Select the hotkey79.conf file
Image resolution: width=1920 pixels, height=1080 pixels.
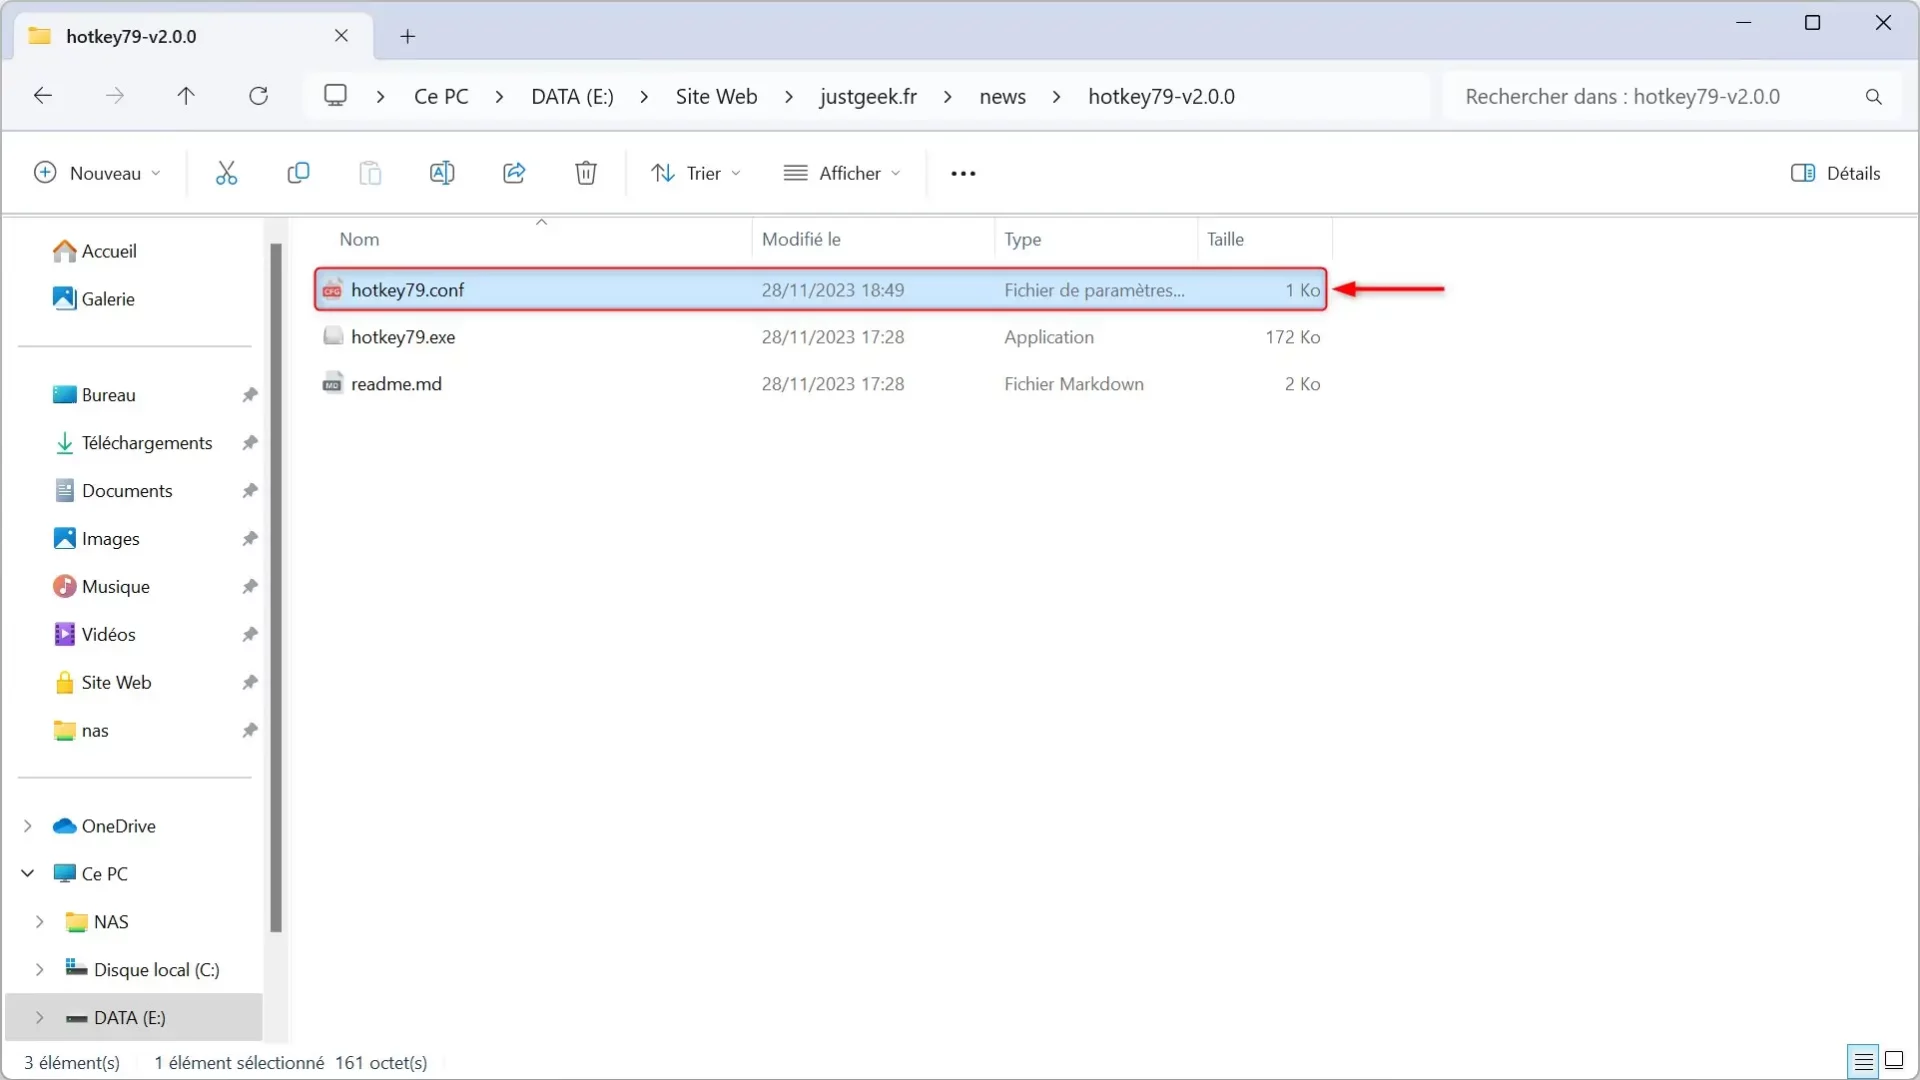click(821, 290)
